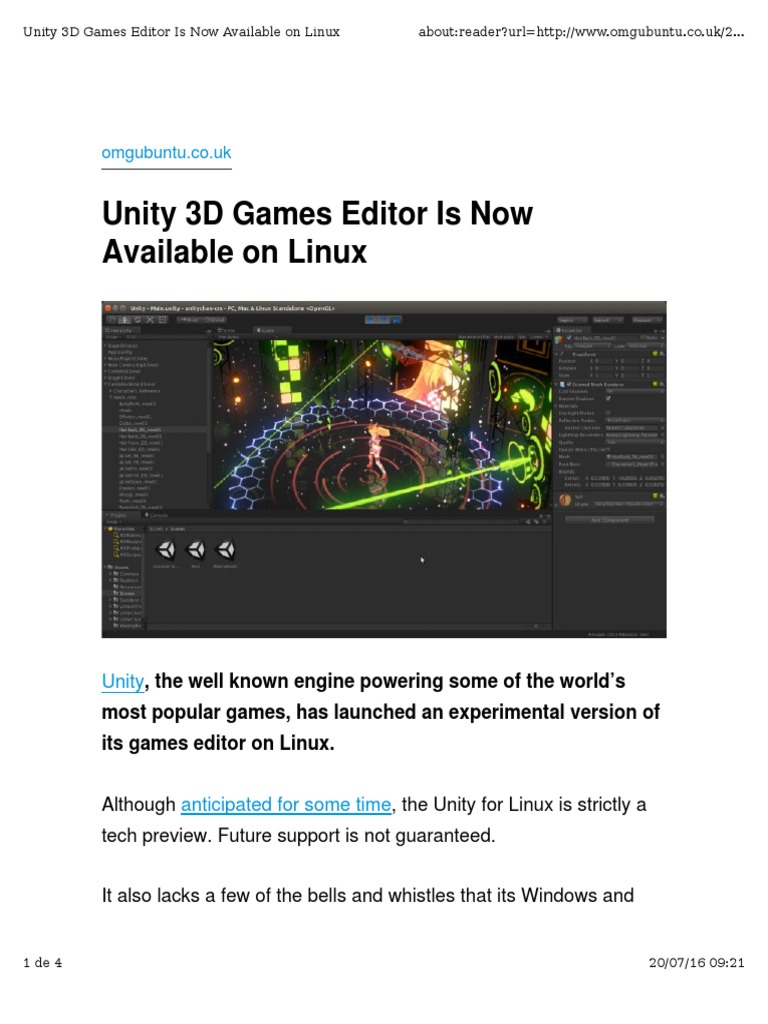This screenshot has height=1024, width=768.
Task: Click Unity window title bar text
Action: click(232, 308)
